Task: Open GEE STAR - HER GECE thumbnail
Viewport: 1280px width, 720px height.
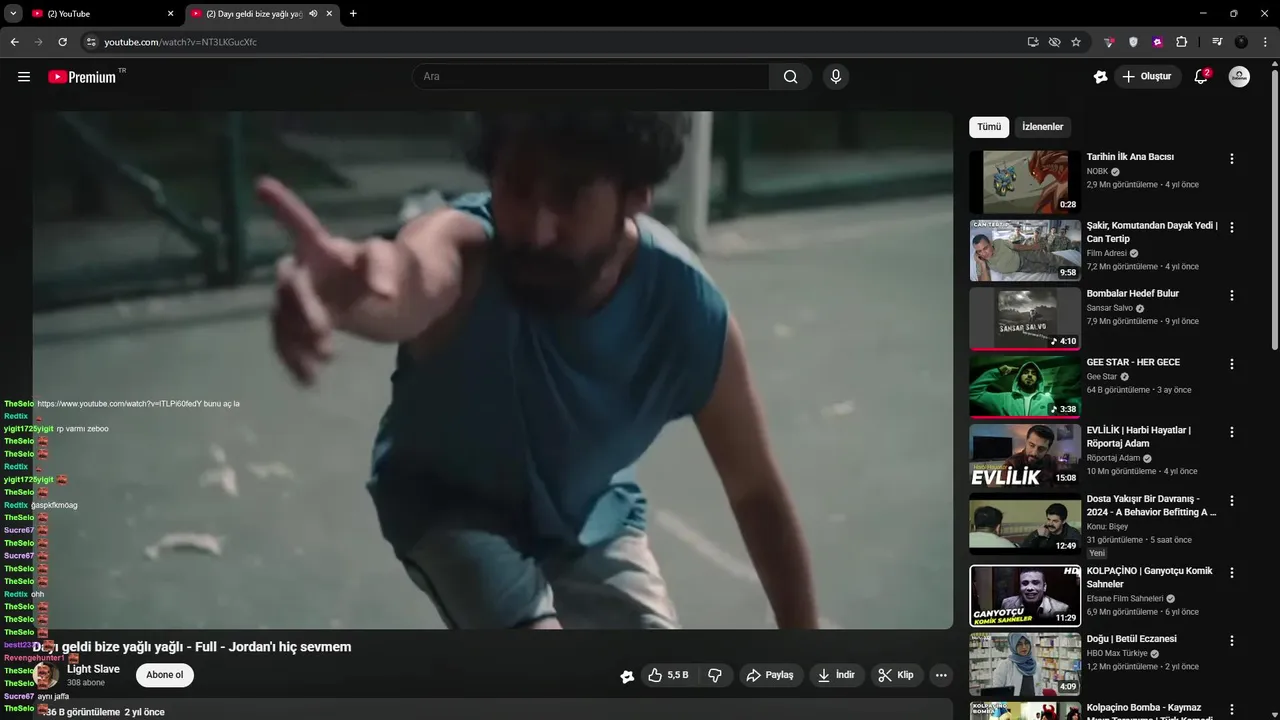Action: [1025, 387]
